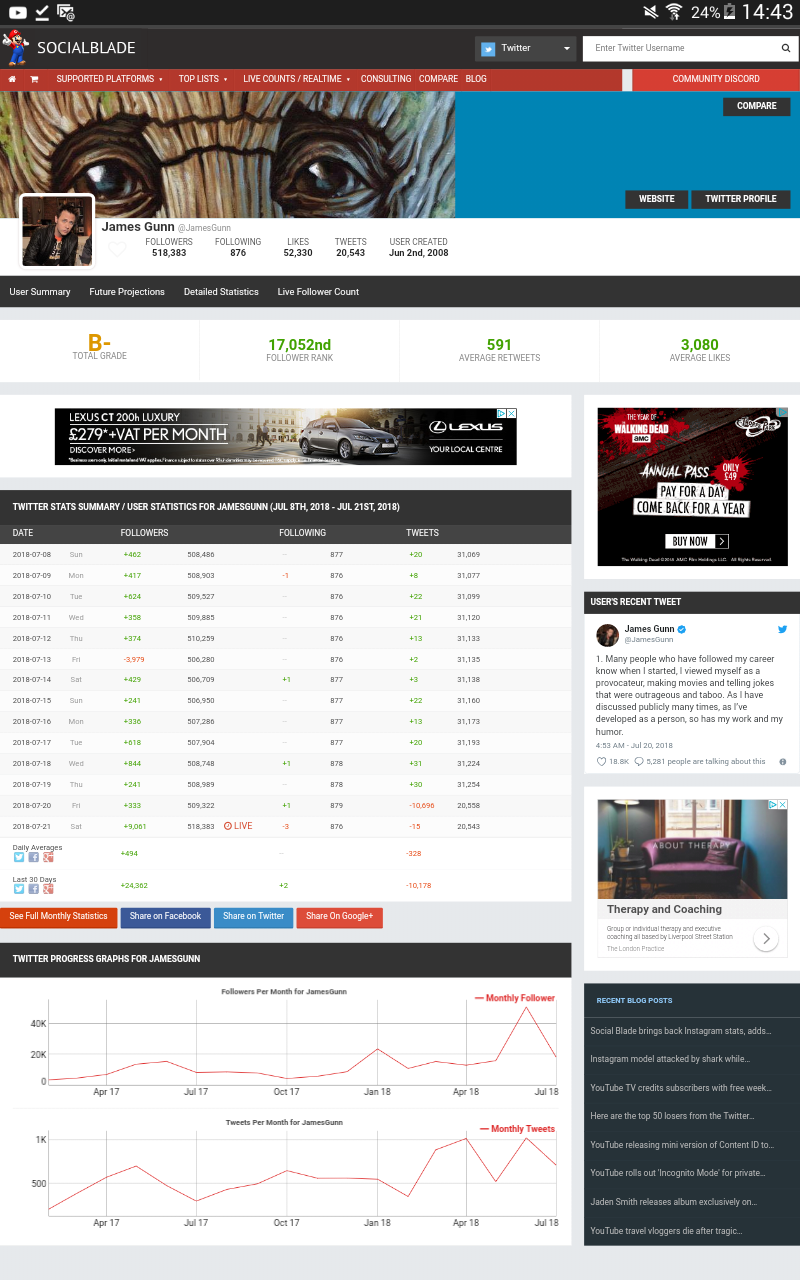
Task: Click the Monthly Tweets chart legend
Action: coord(518,1129)
